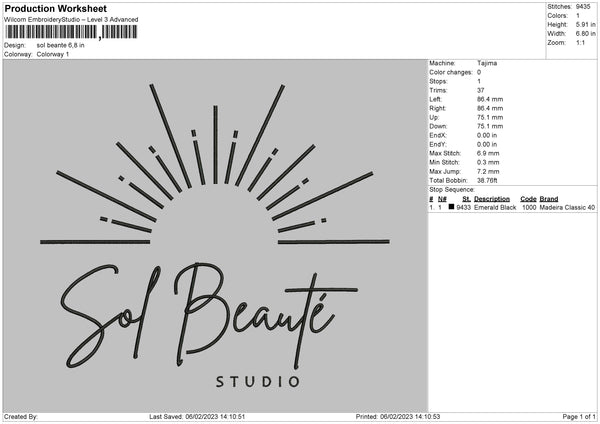The width and height of the screenshot is (600, 424).
Task: Click the Height value 5.91 in
Action: [585, 24]
